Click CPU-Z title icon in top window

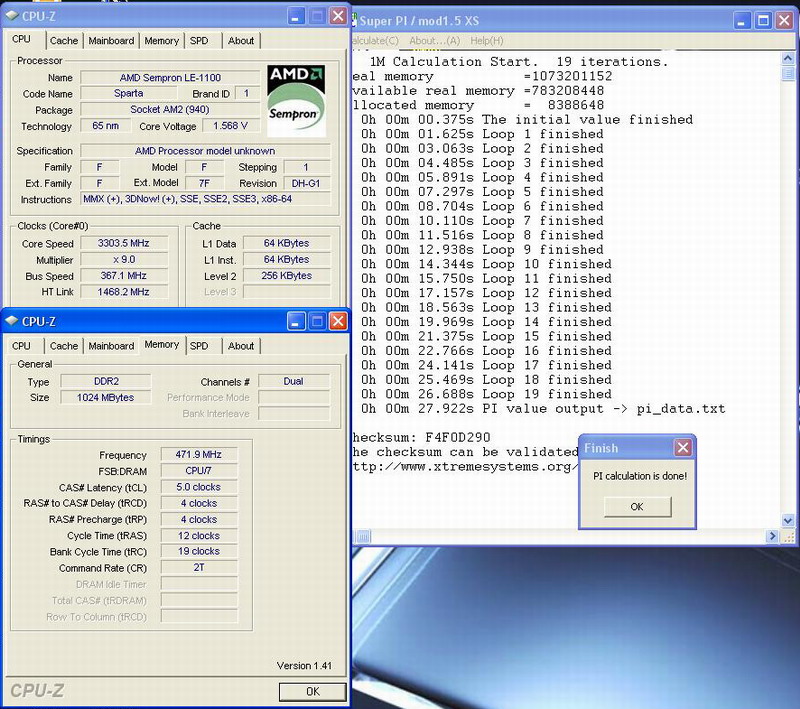[x=12, y=16]
